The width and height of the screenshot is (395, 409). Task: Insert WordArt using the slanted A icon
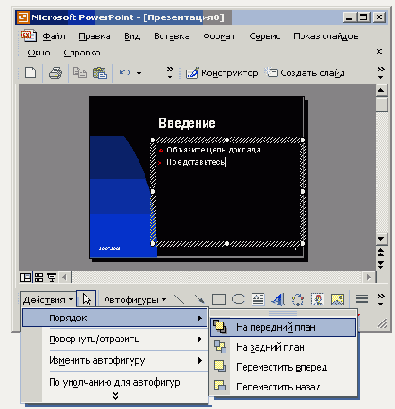278,299
